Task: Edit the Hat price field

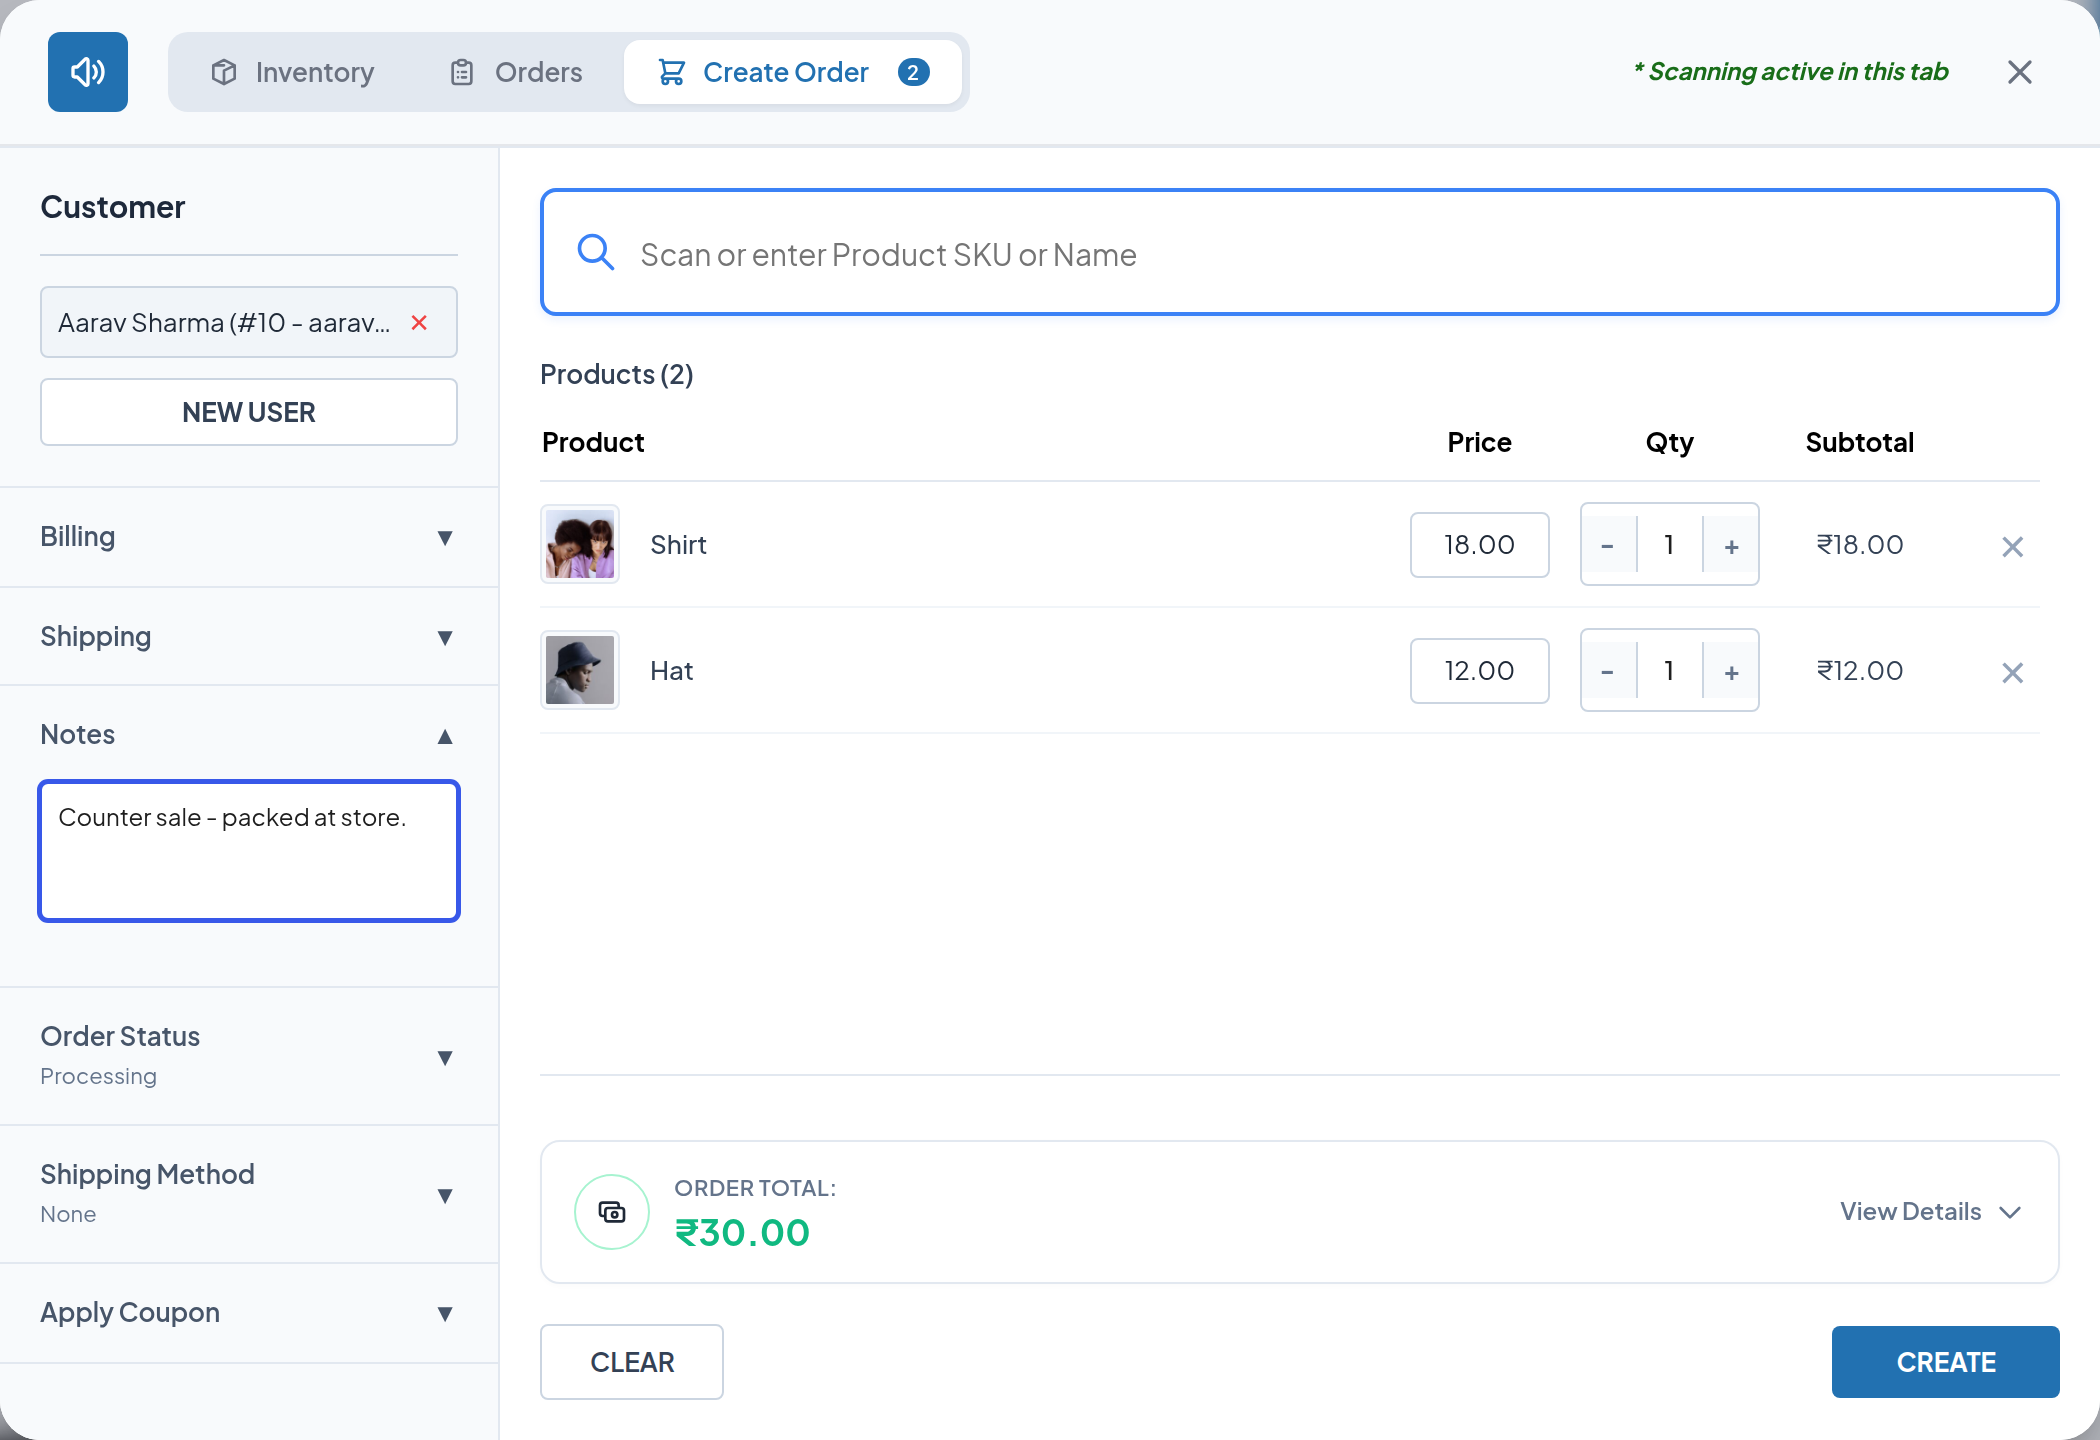Action: (1480, 671)
